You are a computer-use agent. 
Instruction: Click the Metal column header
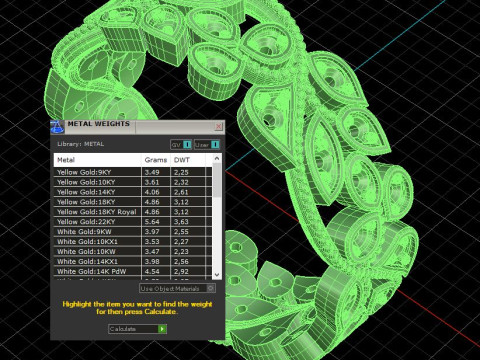[97, 160]
